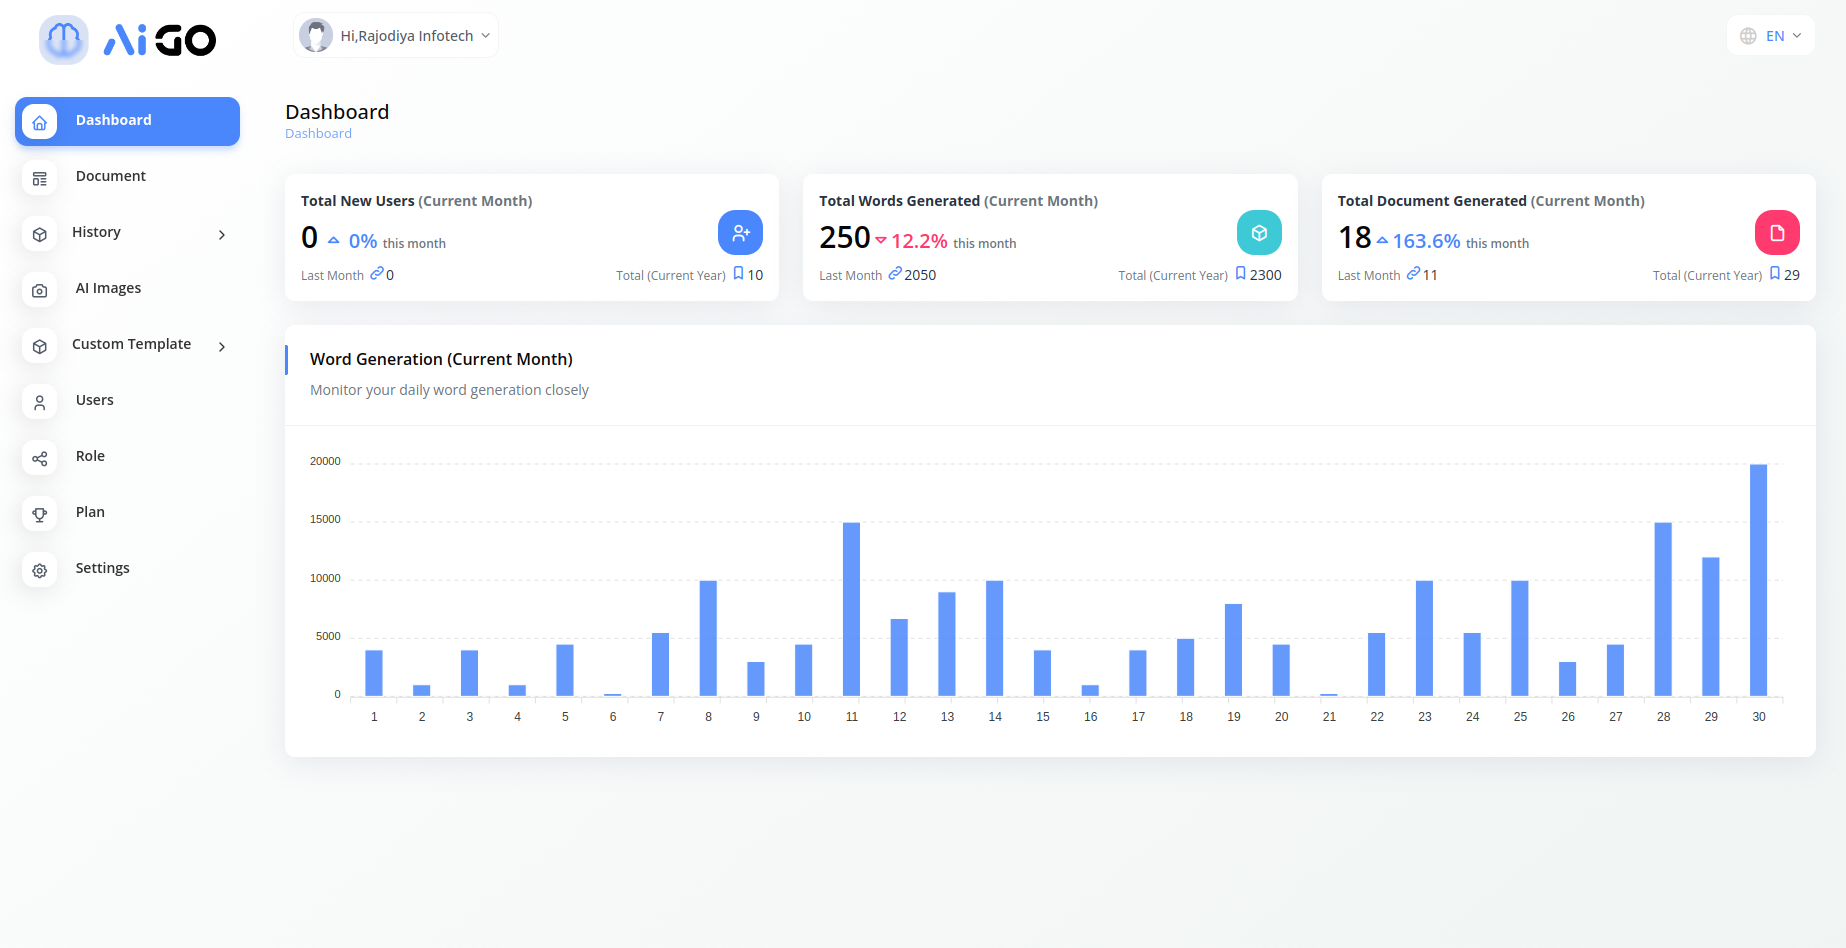This screenshot has height=948, width=1846.
Task: Click the Dashboard home icon in sidebar
Action: [39, 122]
